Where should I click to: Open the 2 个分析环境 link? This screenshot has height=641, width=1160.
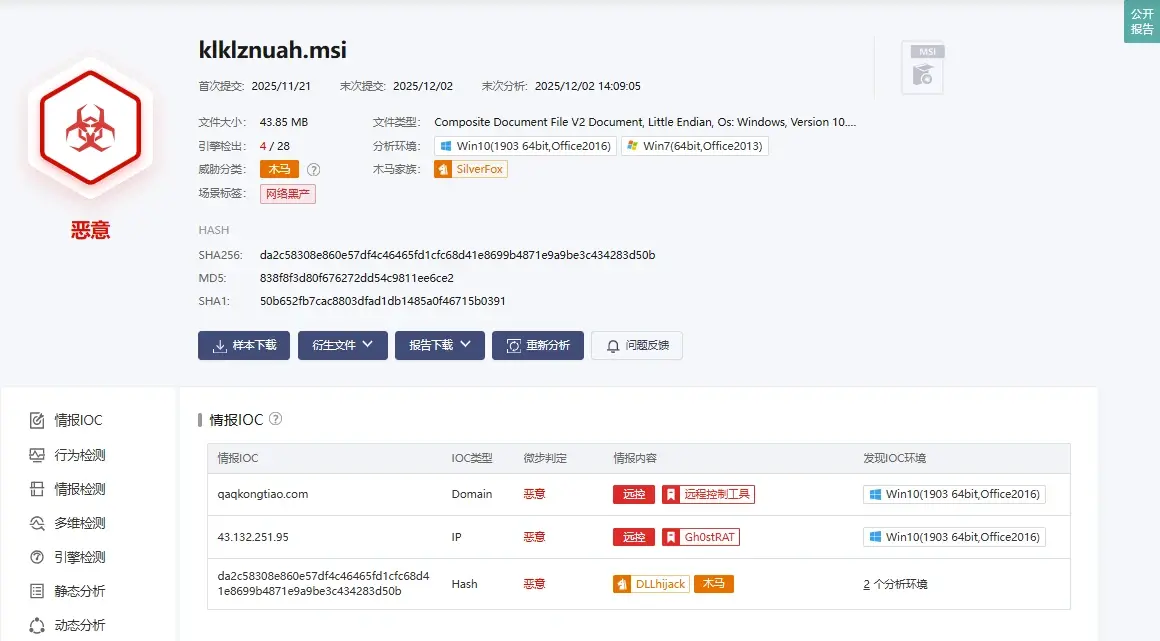pyautogui.click(x=895, y=584)
